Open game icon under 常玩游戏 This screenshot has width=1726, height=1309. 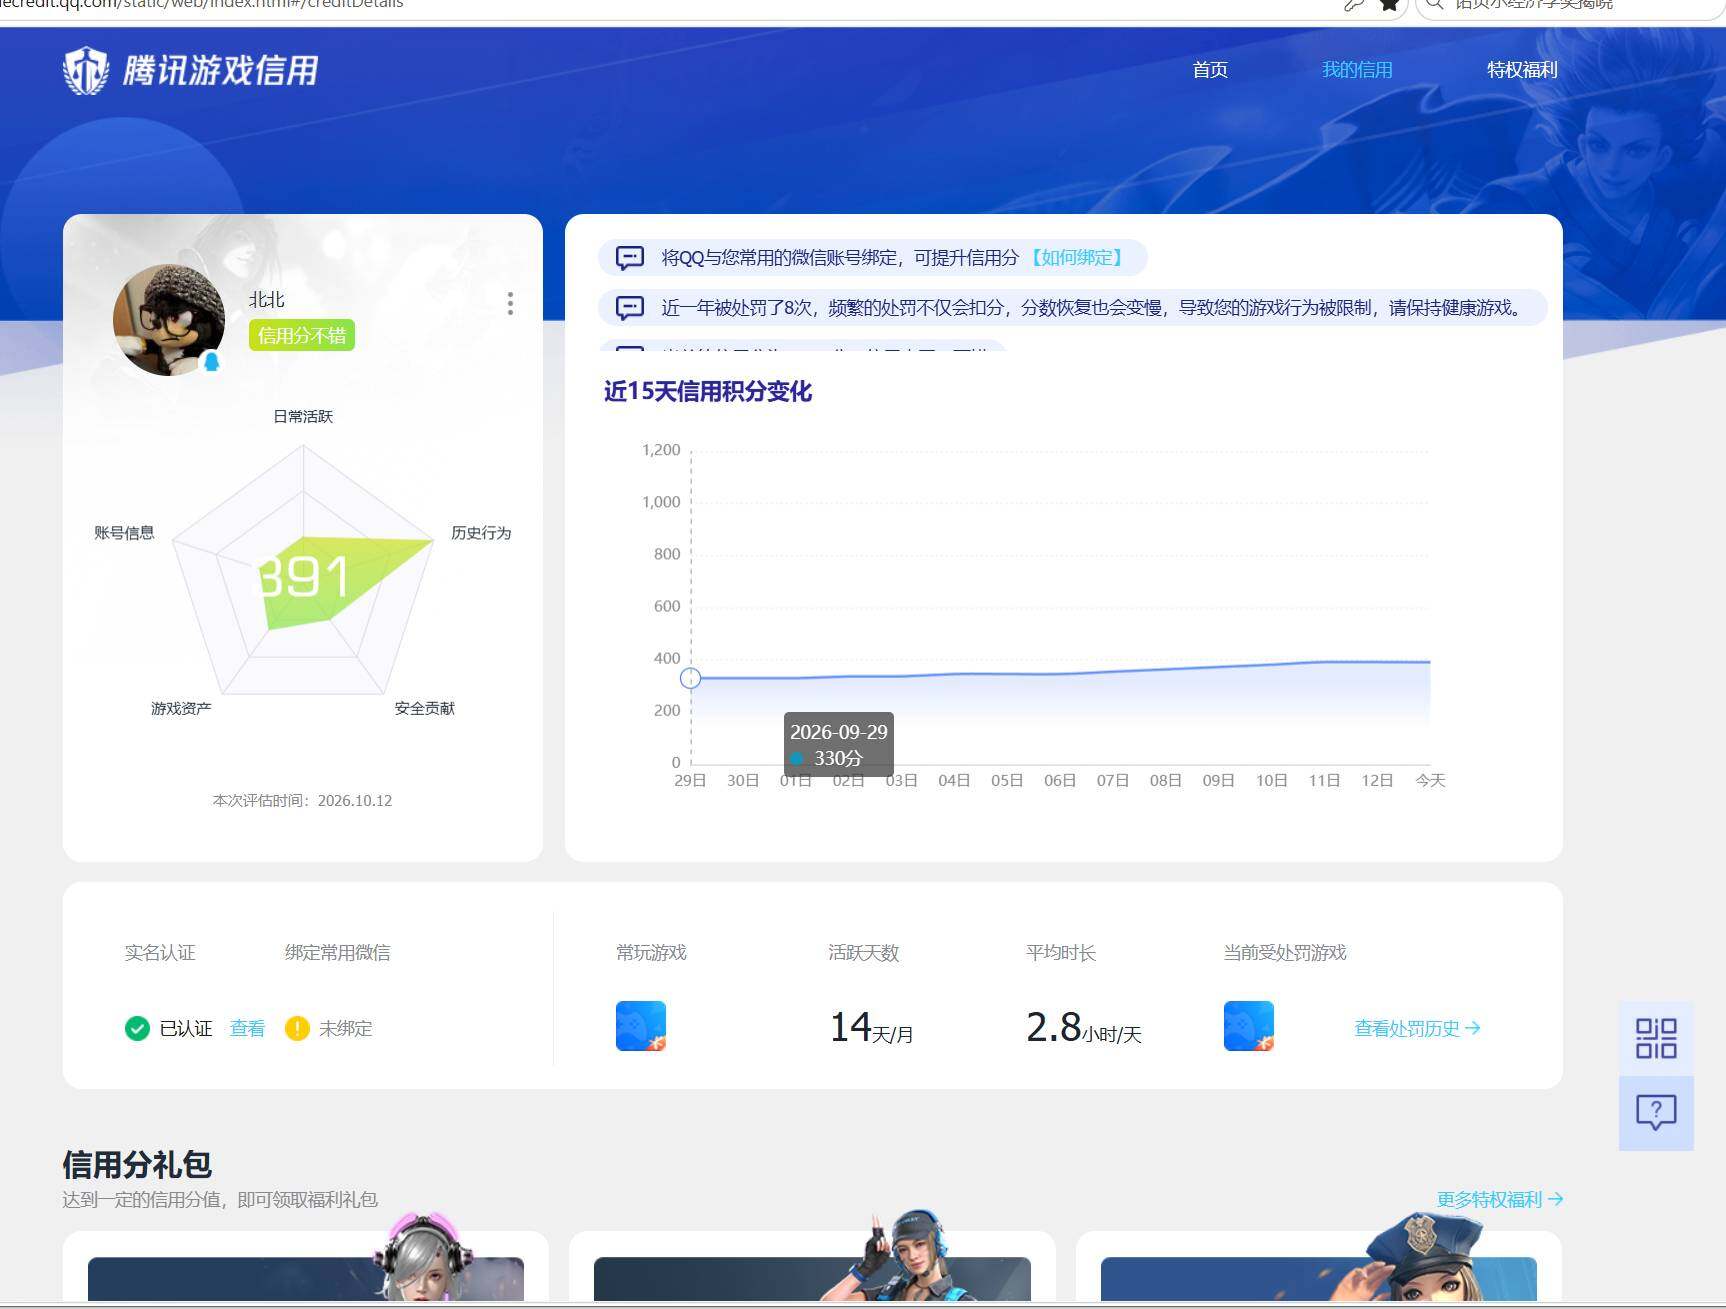pos(641,1026)
